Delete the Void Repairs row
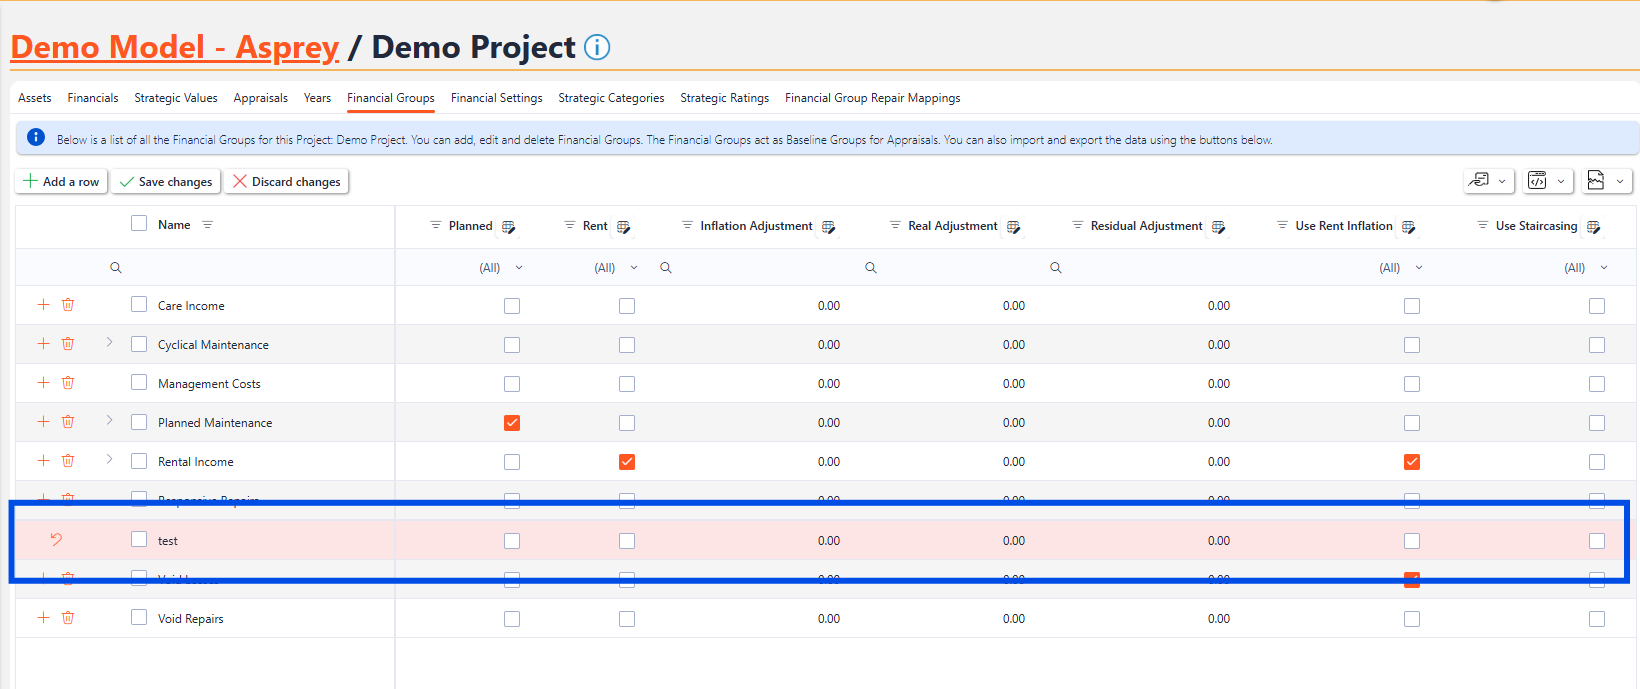The image size is (1640, 689). 68,618
